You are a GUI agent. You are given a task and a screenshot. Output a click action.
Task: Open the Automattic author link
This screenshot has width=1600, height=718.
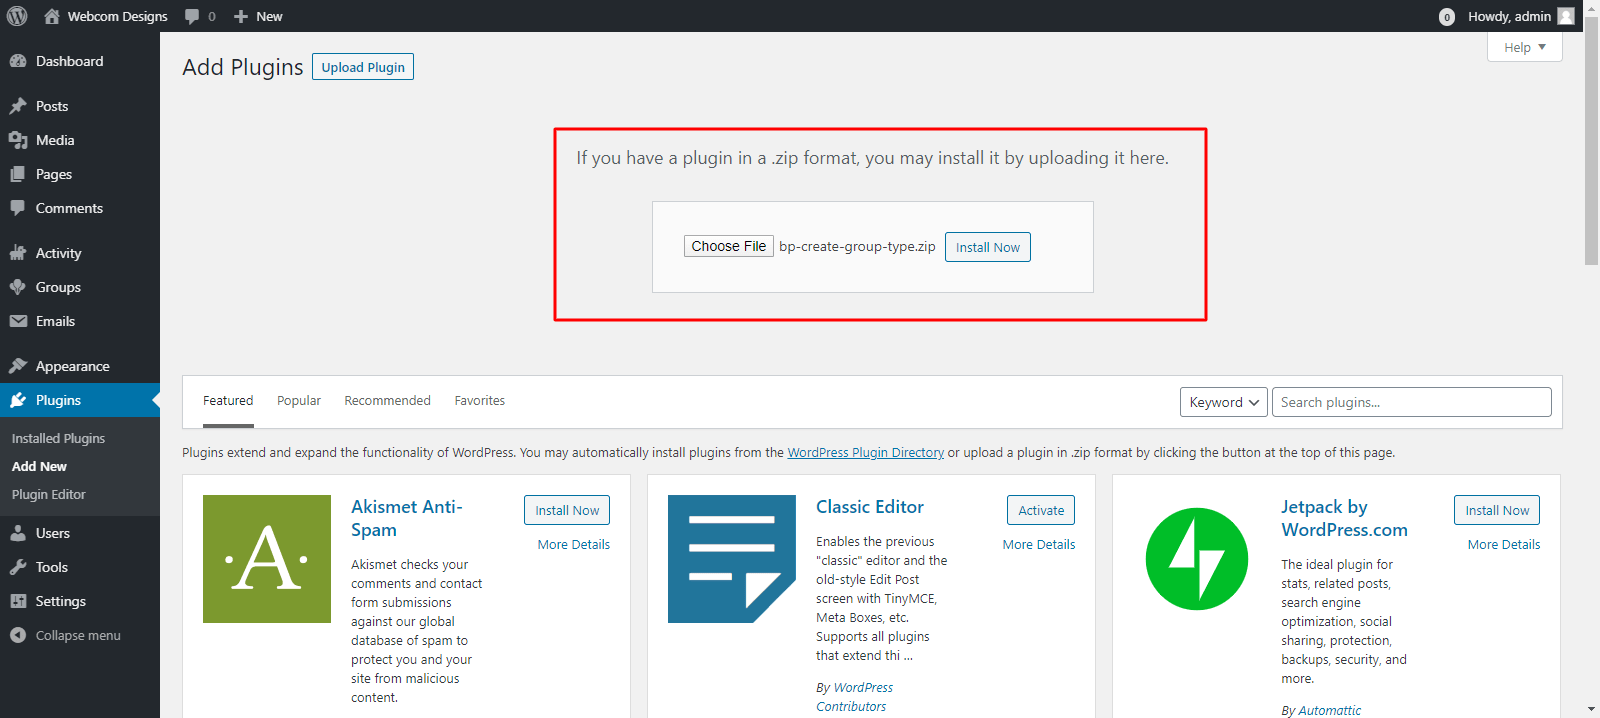pos(1330,710)
